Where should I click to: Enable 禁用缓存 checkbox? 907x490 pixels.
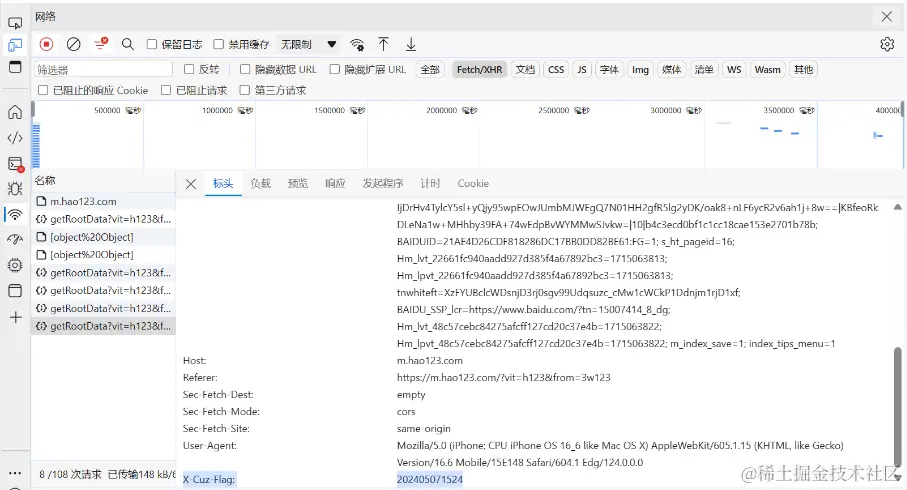click(219, 44)
